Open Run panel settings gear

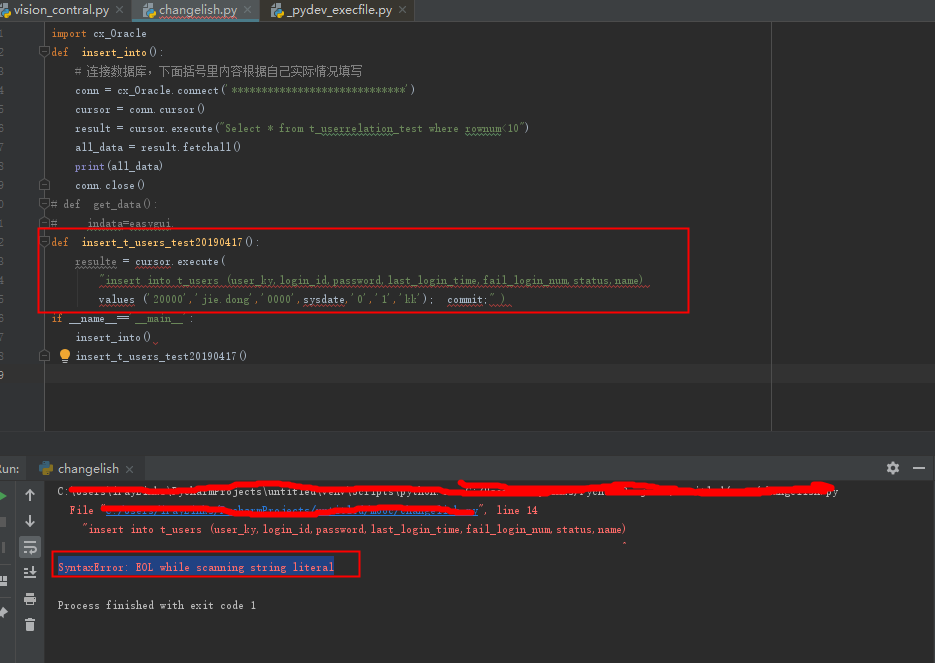pos(893,468)
